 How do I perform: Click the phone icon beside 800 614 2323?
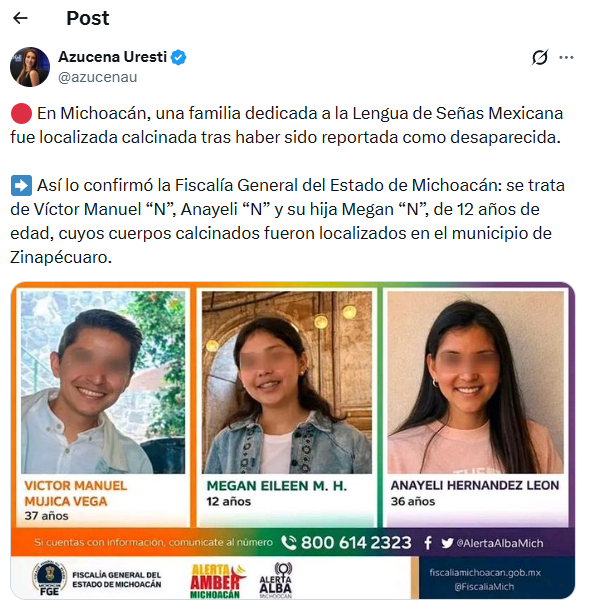tap(289, 543)
